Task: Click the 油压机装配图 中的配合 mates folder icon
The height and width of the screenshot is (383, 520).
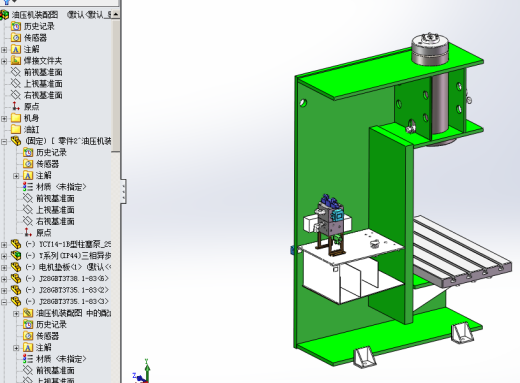Action: 28,313
